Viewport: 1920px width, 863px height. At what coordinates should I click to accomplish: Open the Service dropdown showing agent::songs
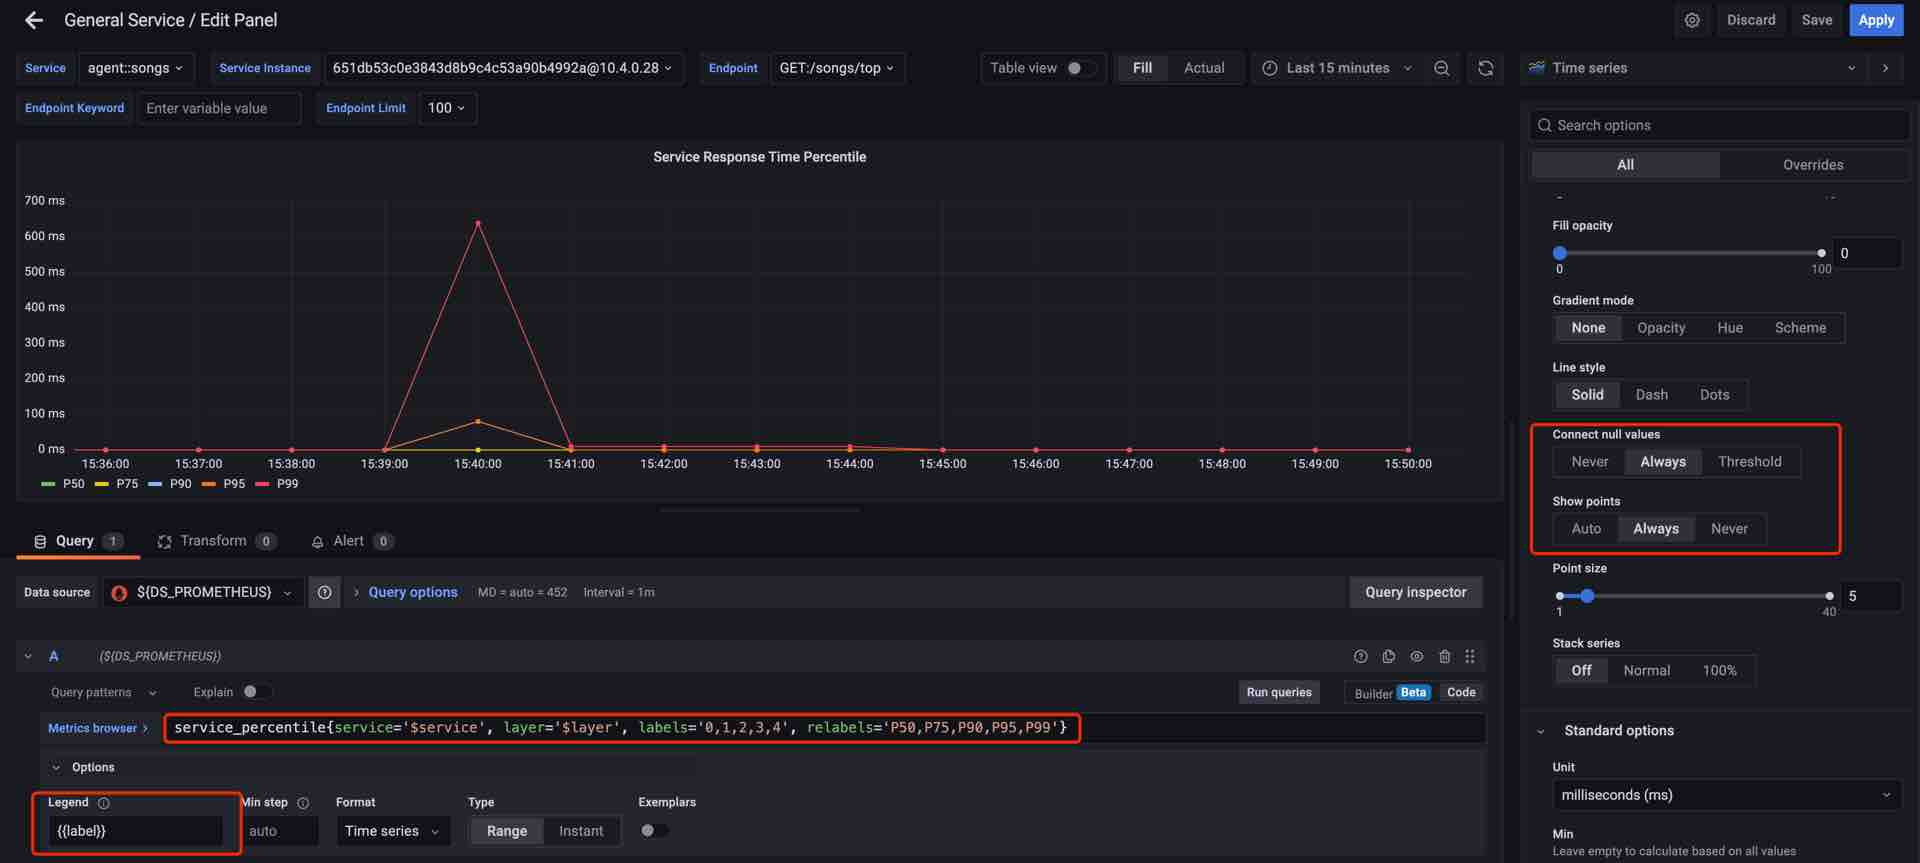pos(135,68)
